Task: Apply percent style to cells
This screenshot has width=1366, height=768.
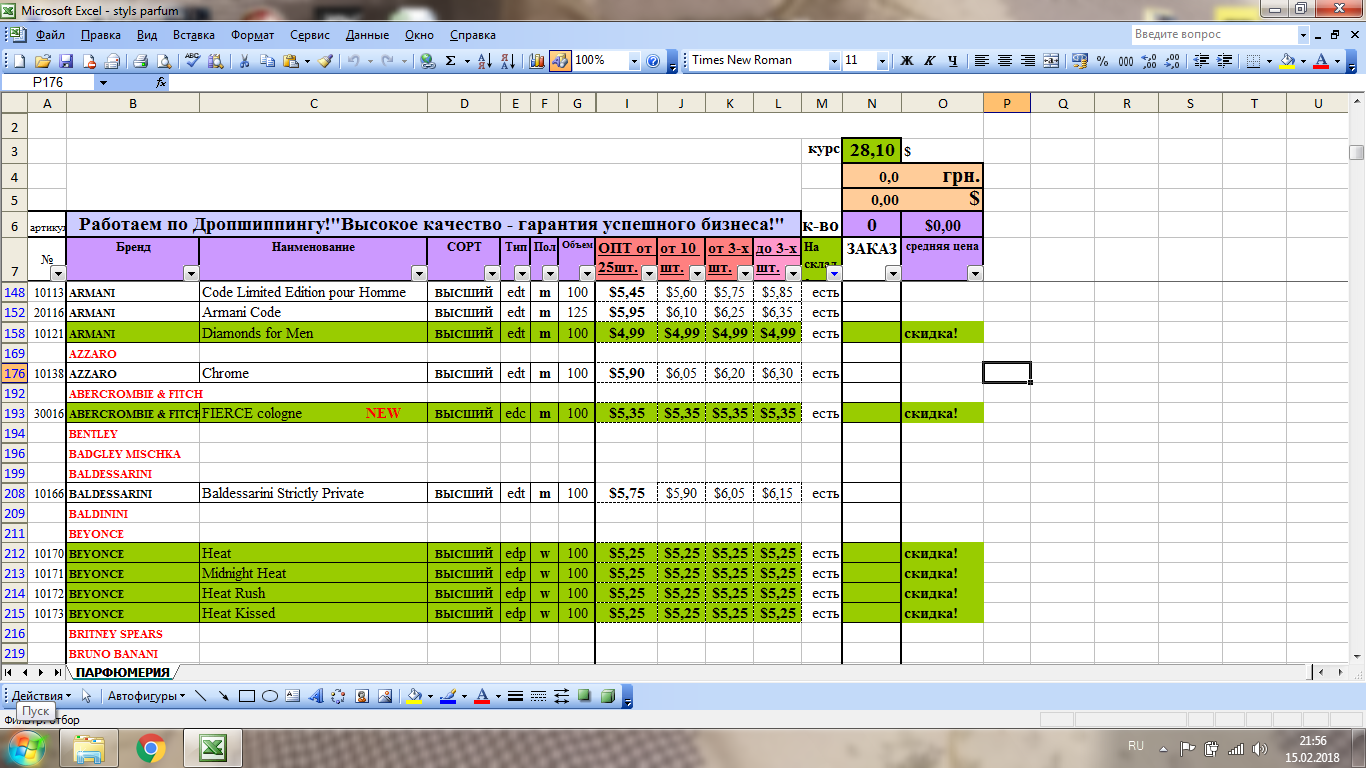Action: coord(1102,61)
